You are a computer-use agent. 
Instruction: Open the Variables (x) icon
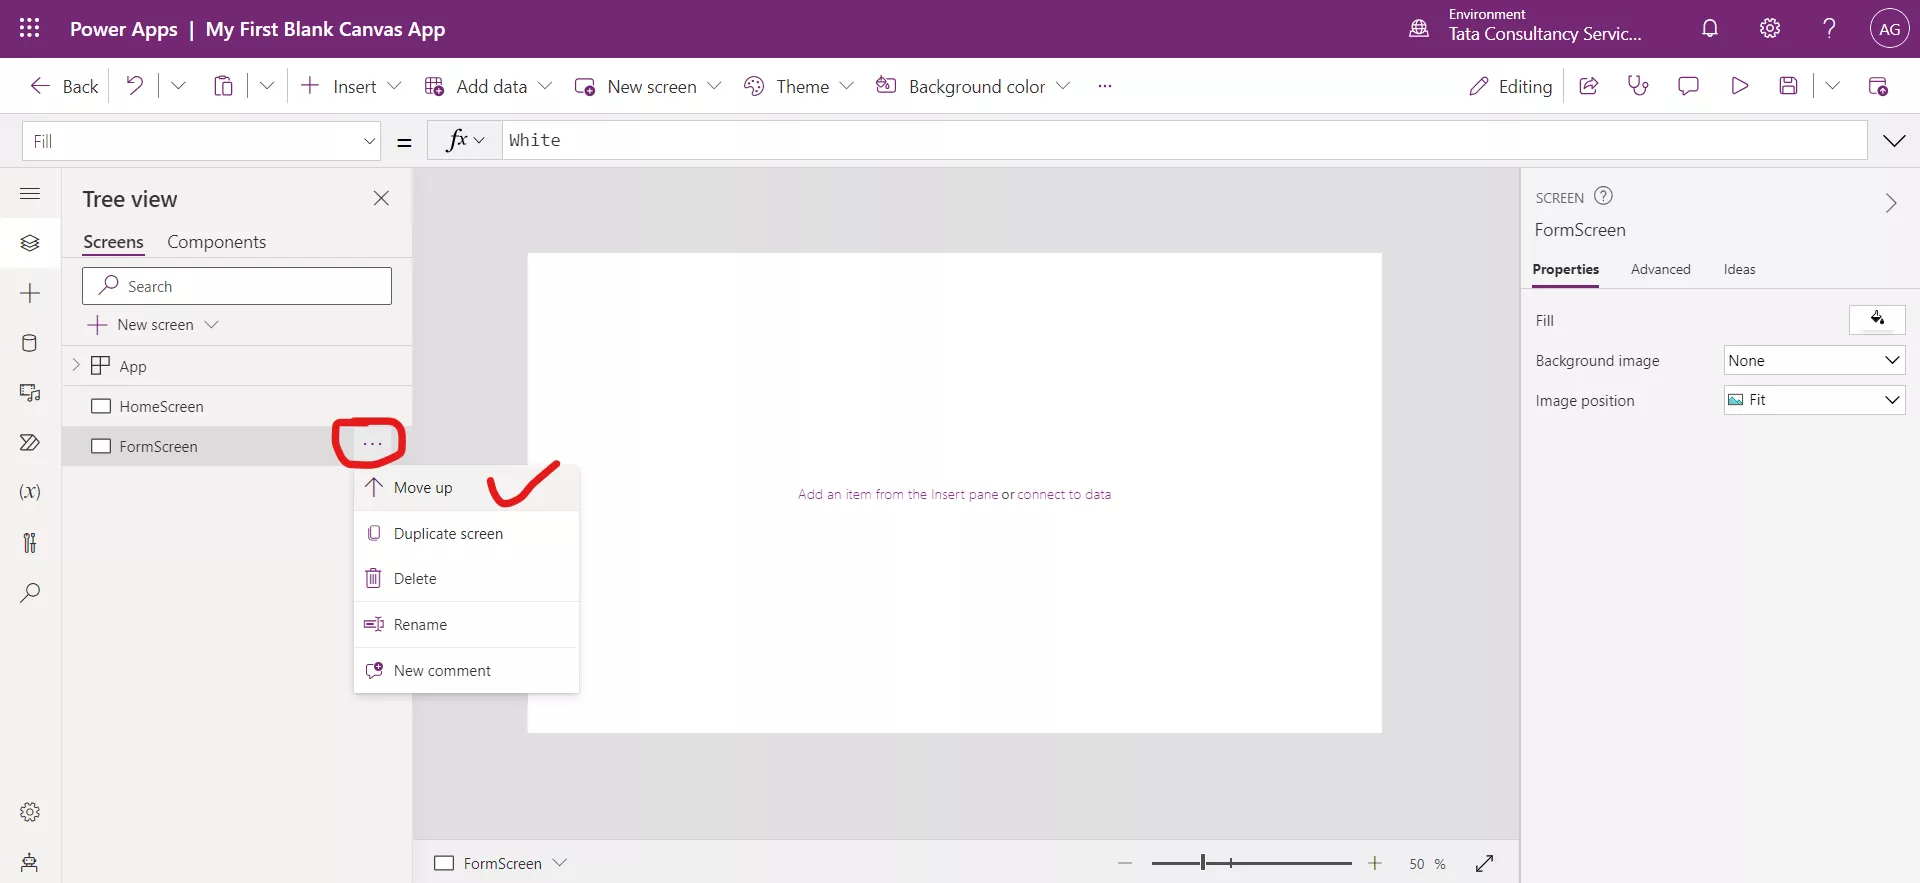[x=30, y=492]
